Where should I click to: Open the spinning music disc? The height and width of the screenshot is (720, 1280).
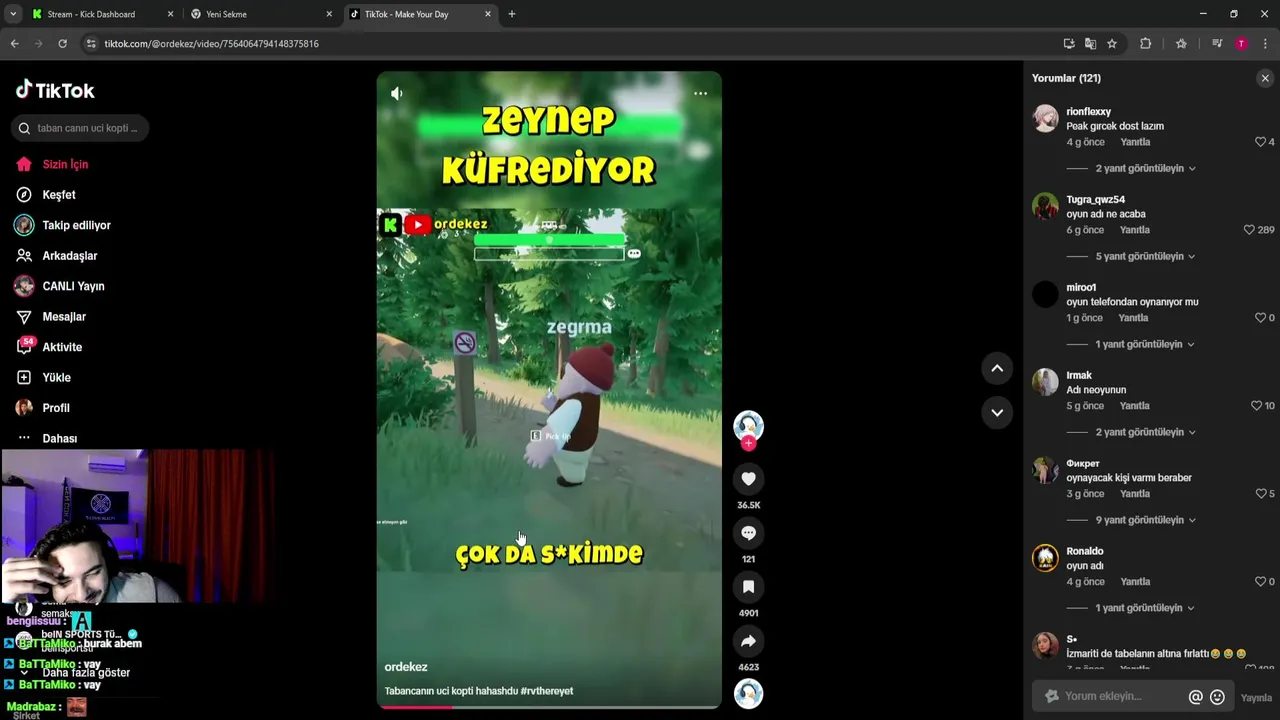click(748, 693)
